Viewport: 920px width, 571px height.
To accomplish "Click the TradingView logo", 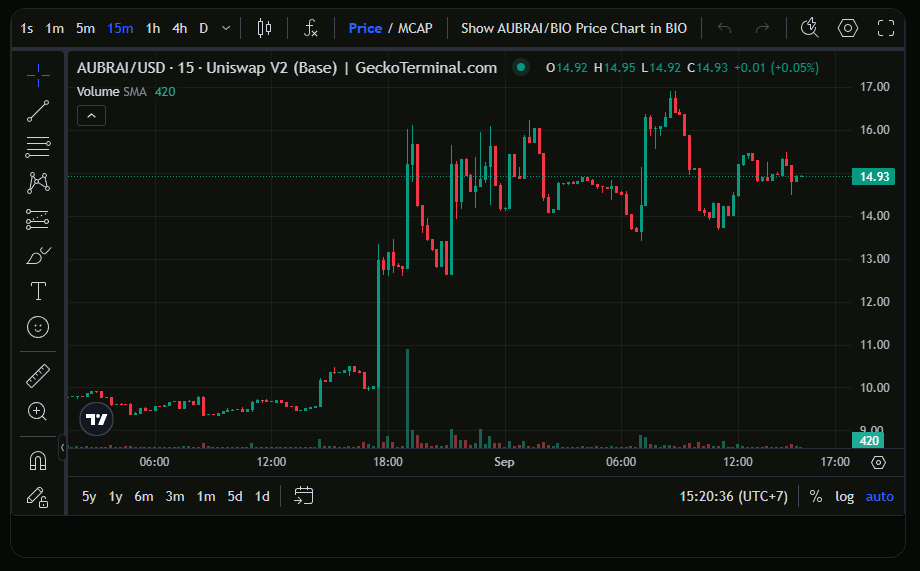I will click(x=96, y=419).
